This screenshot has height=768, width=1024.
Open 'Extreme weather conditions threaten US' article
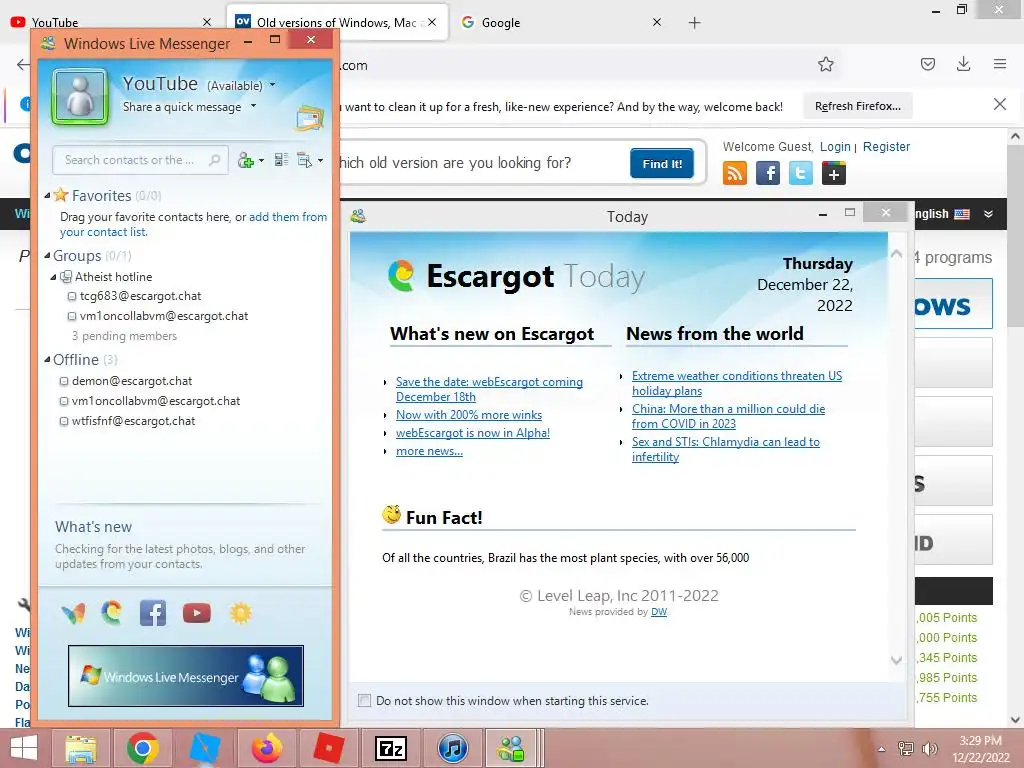(x=737, y=383)
